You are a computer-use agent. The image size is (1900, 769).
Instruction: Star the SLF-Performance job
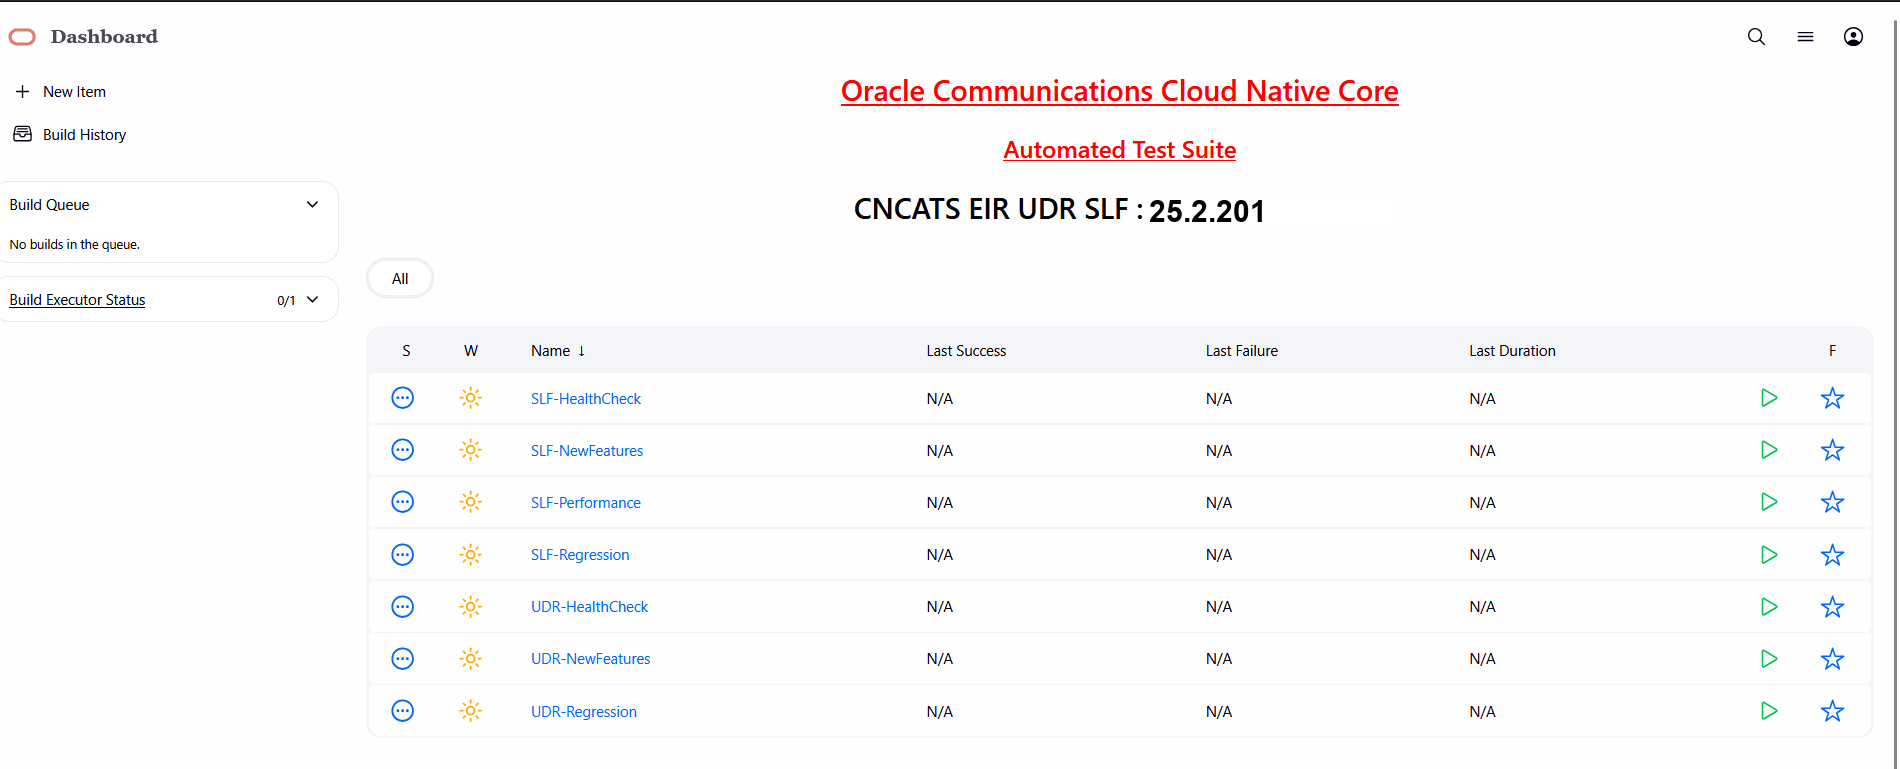point(1832,502)
